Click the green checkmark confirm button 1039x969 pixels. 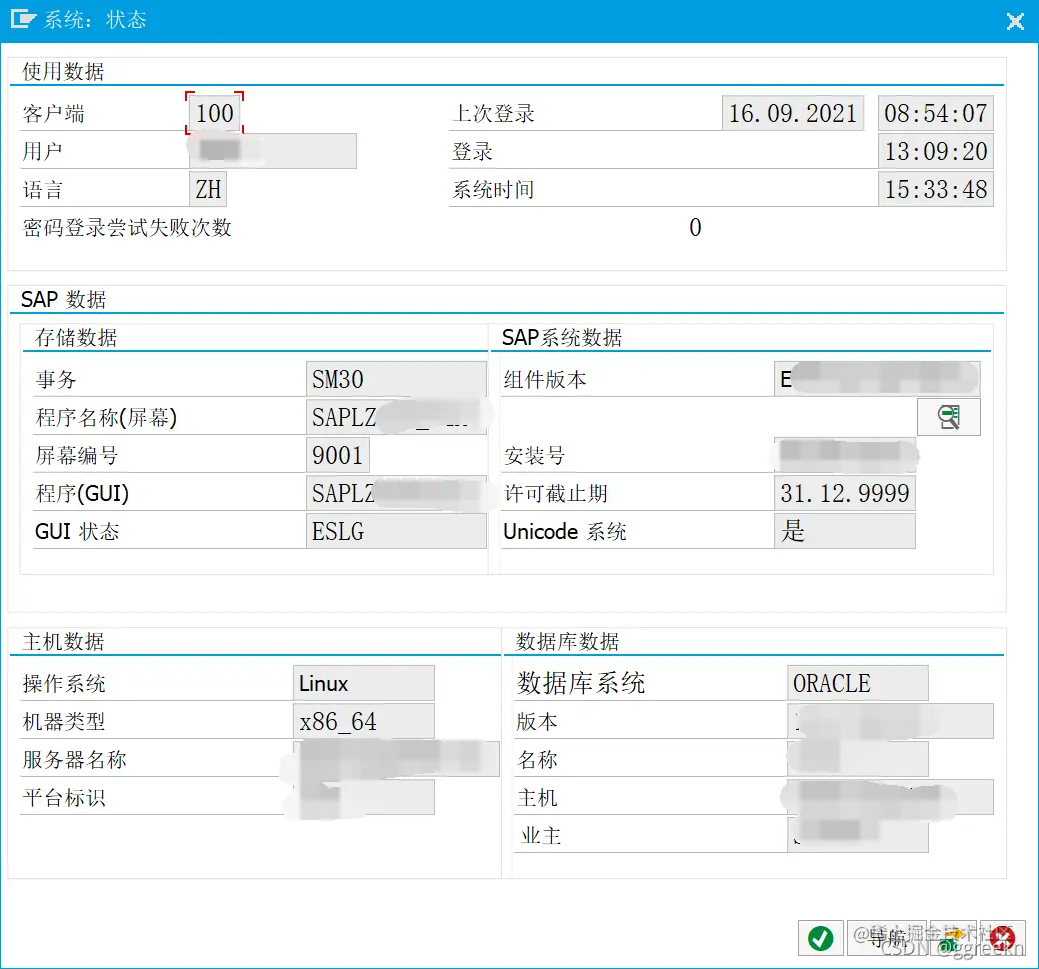pos(820,938)
